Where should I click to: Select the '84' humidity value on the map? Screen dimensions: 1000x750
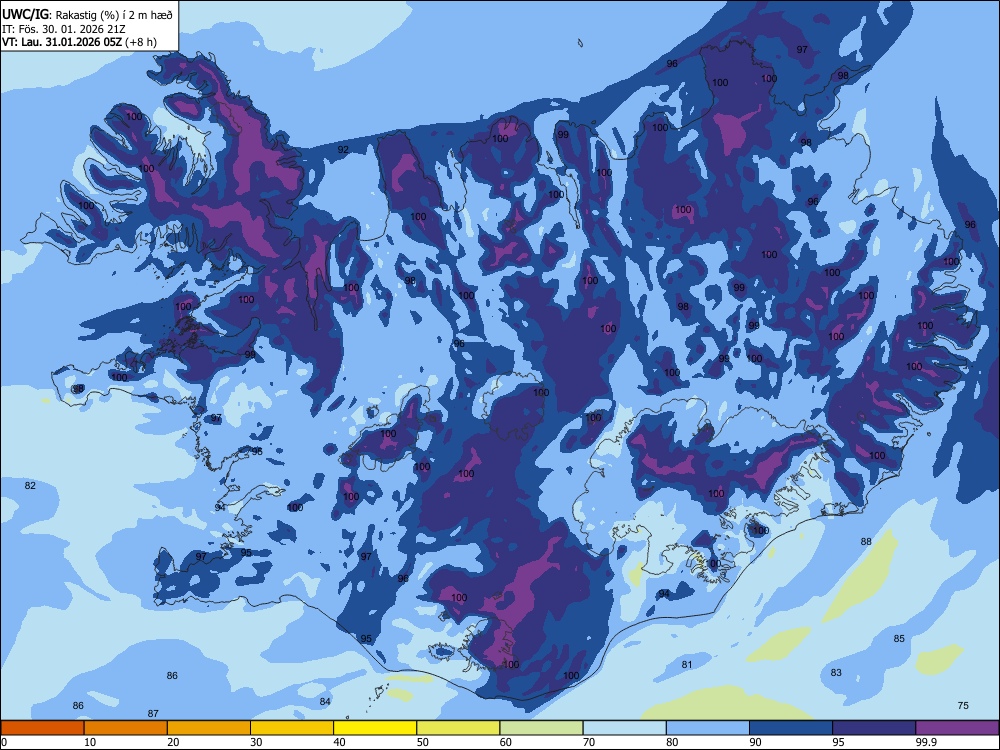click(x=325, y=702)
